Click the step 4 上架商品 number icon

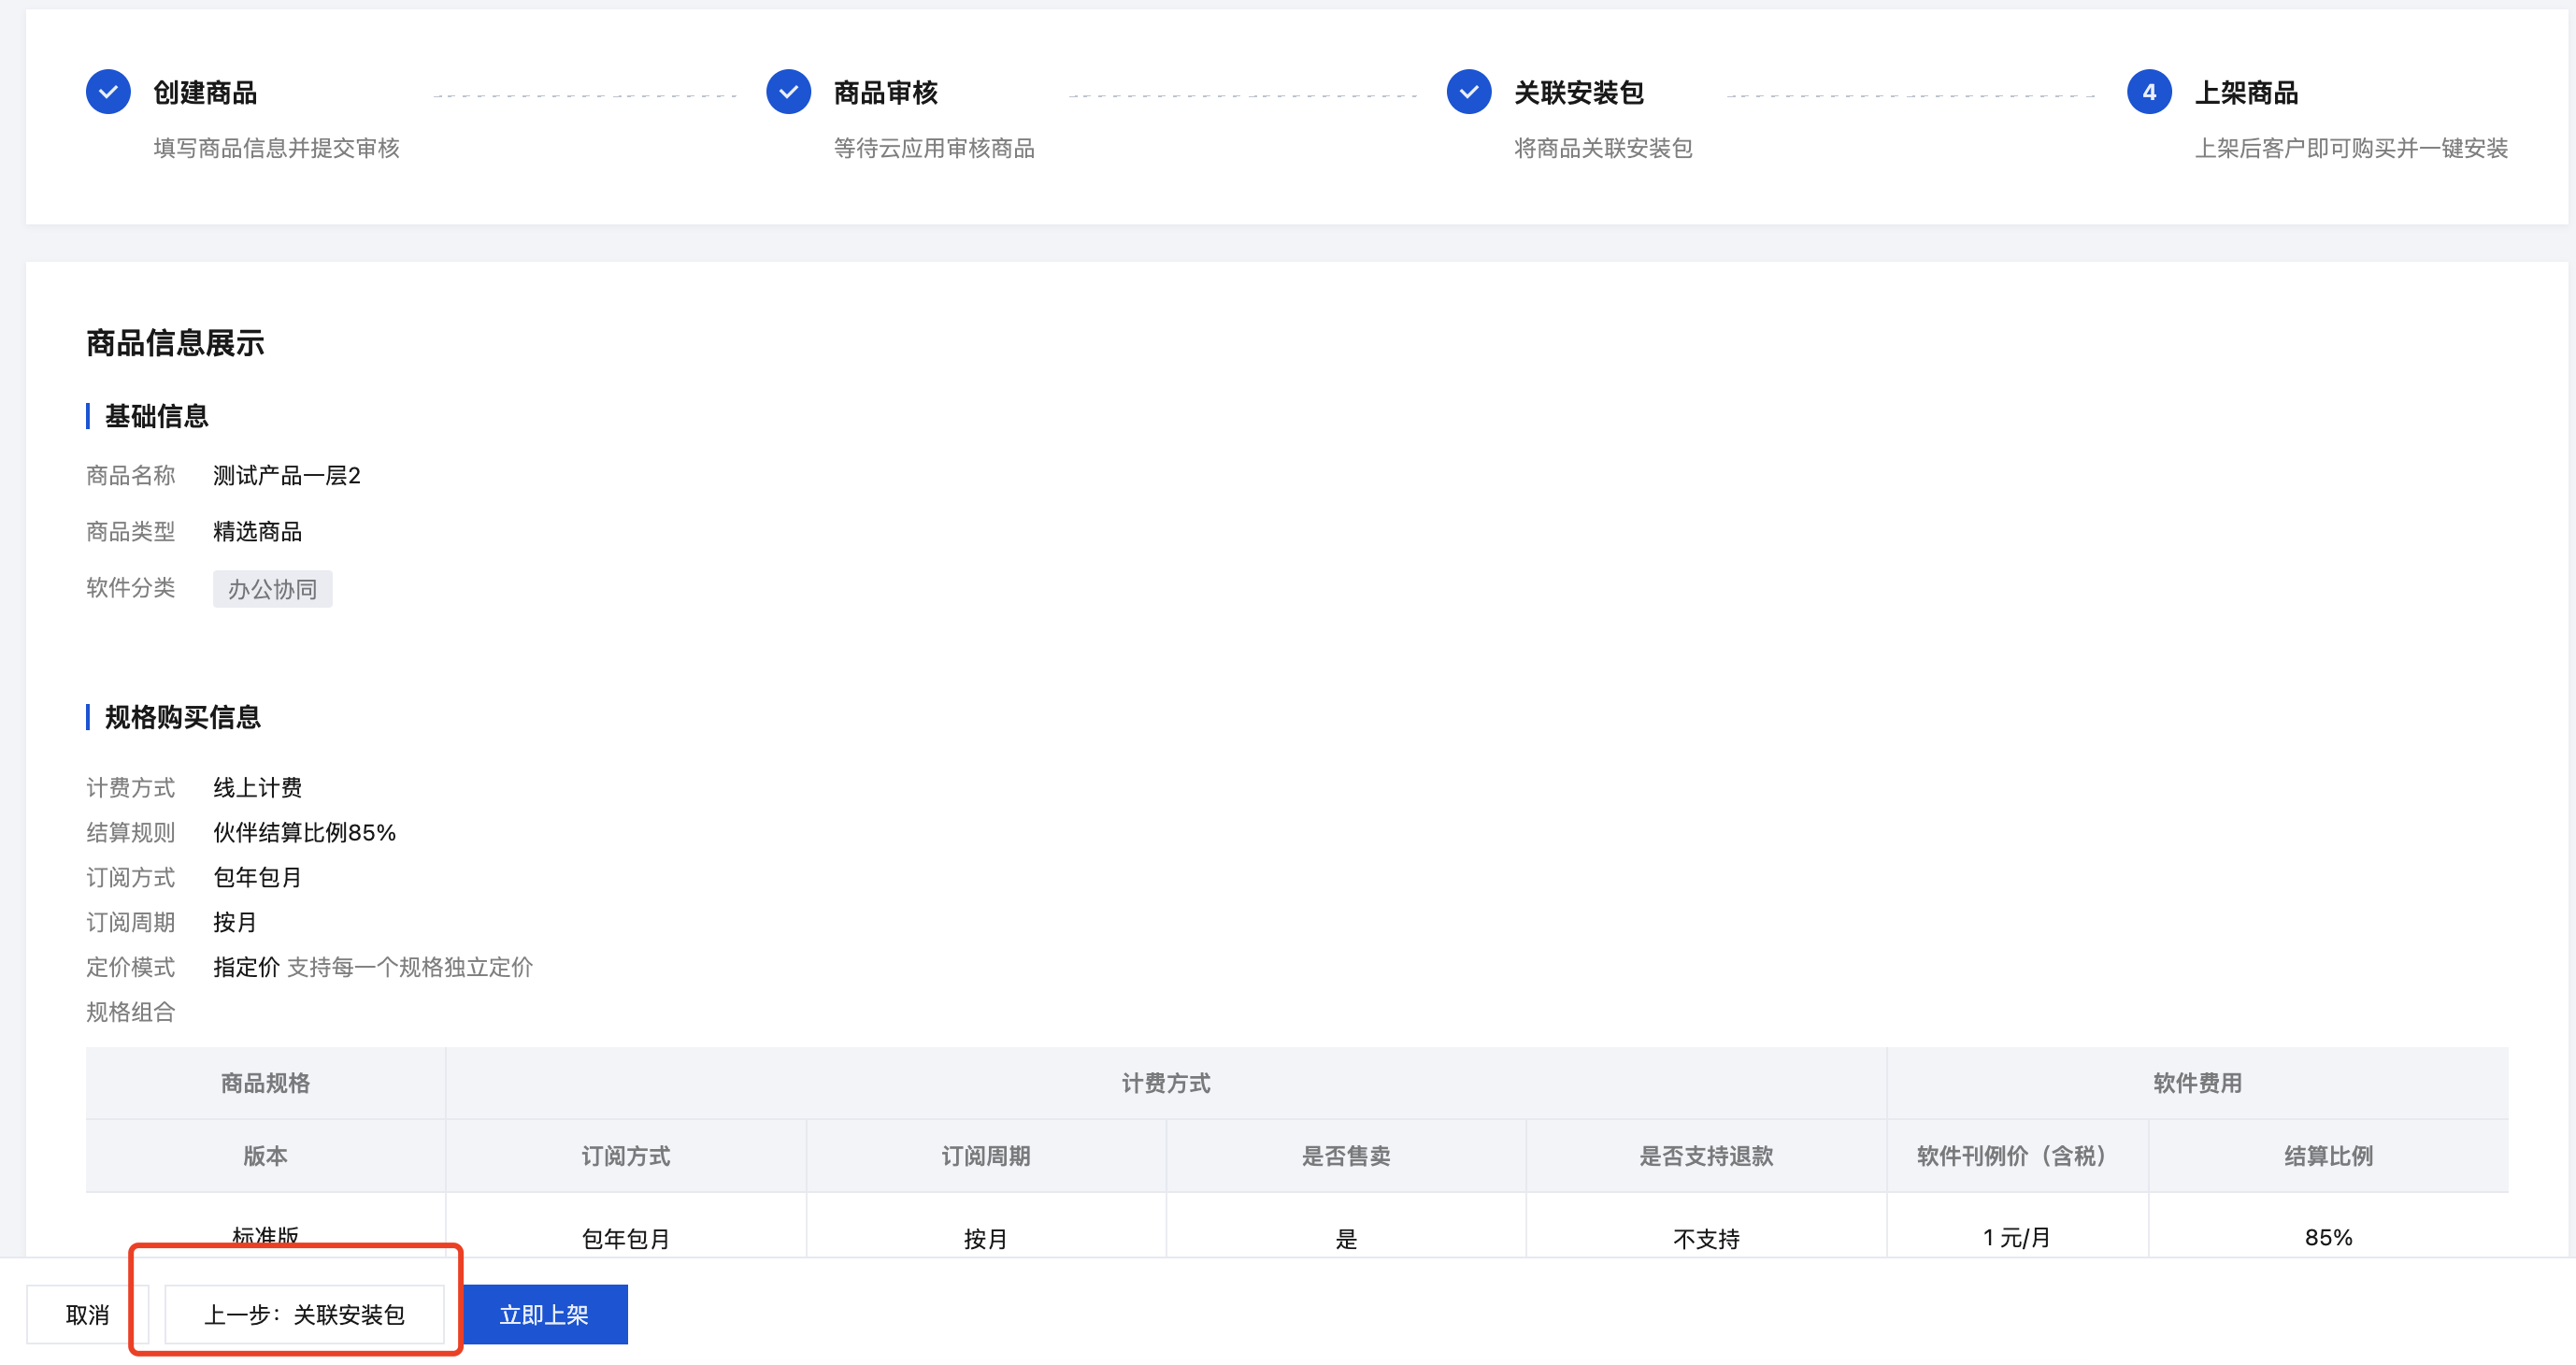tap(2149, 92)
